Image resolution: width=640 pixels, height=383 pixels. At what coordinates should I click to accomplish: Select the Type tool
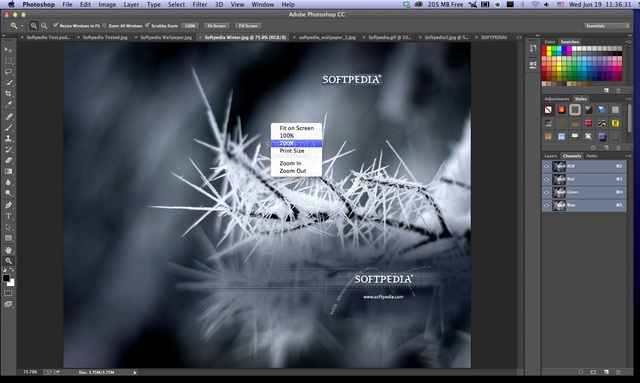coord(8,216)
